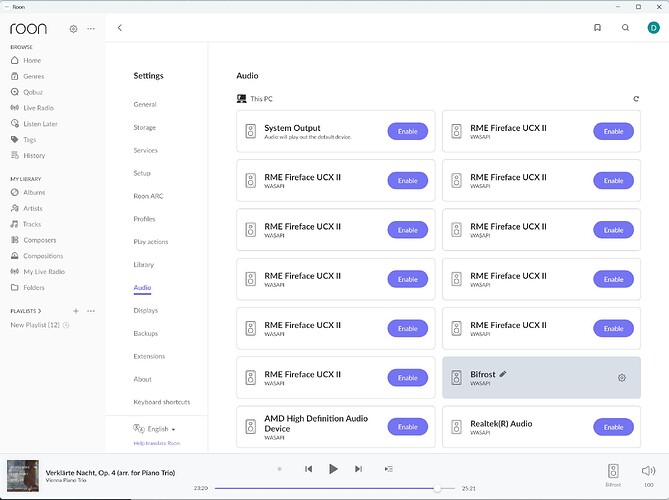
Task: Open History in sidebar
Action: tap(28, 155)
